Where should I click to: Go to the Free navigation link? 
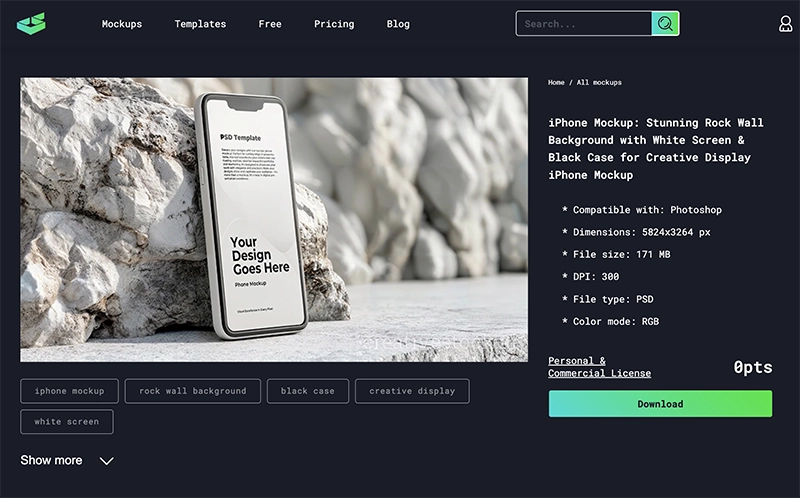270,24
